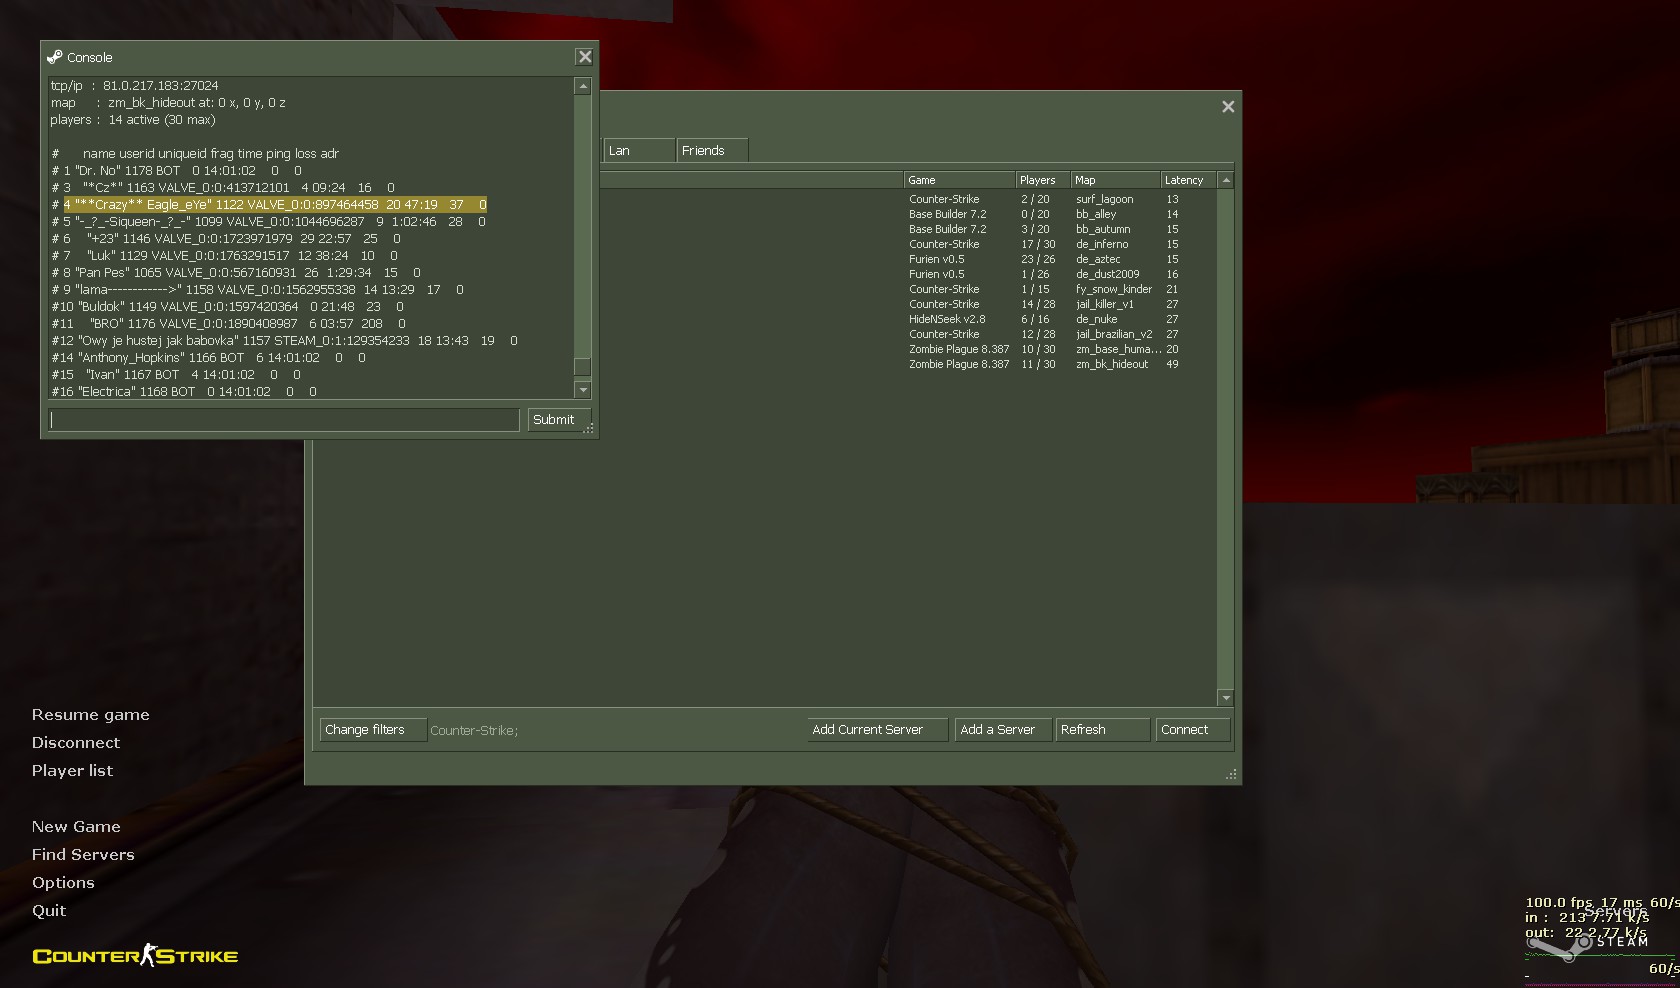The image size is (1680, 988).
Task: Close the Console window
Action: click(585, 57)
